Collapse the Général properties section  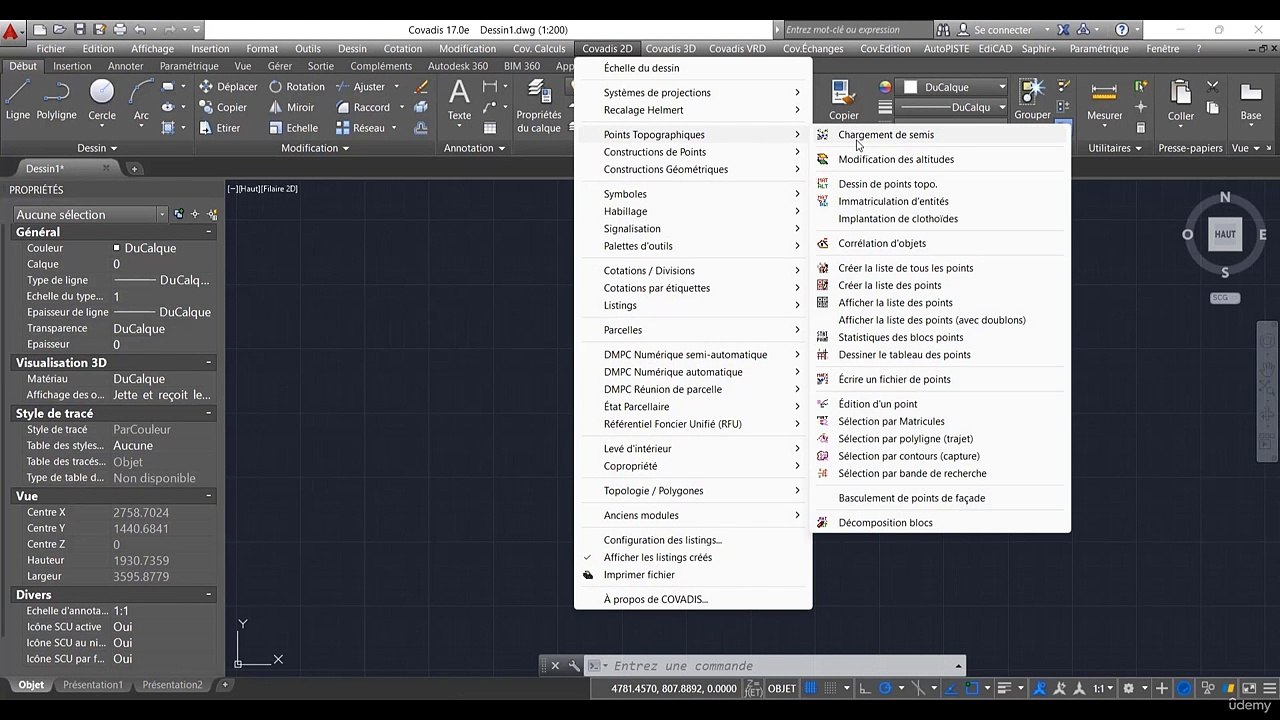(x=209, y=232)
